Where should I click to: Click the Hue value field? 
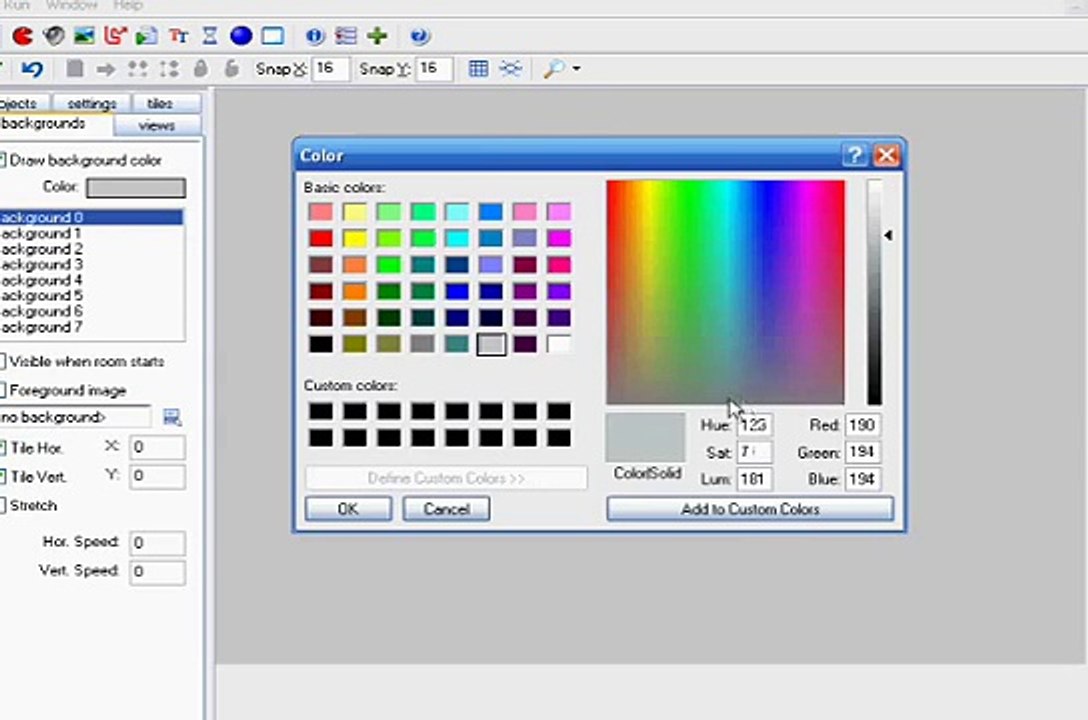(x=754, y=425)
